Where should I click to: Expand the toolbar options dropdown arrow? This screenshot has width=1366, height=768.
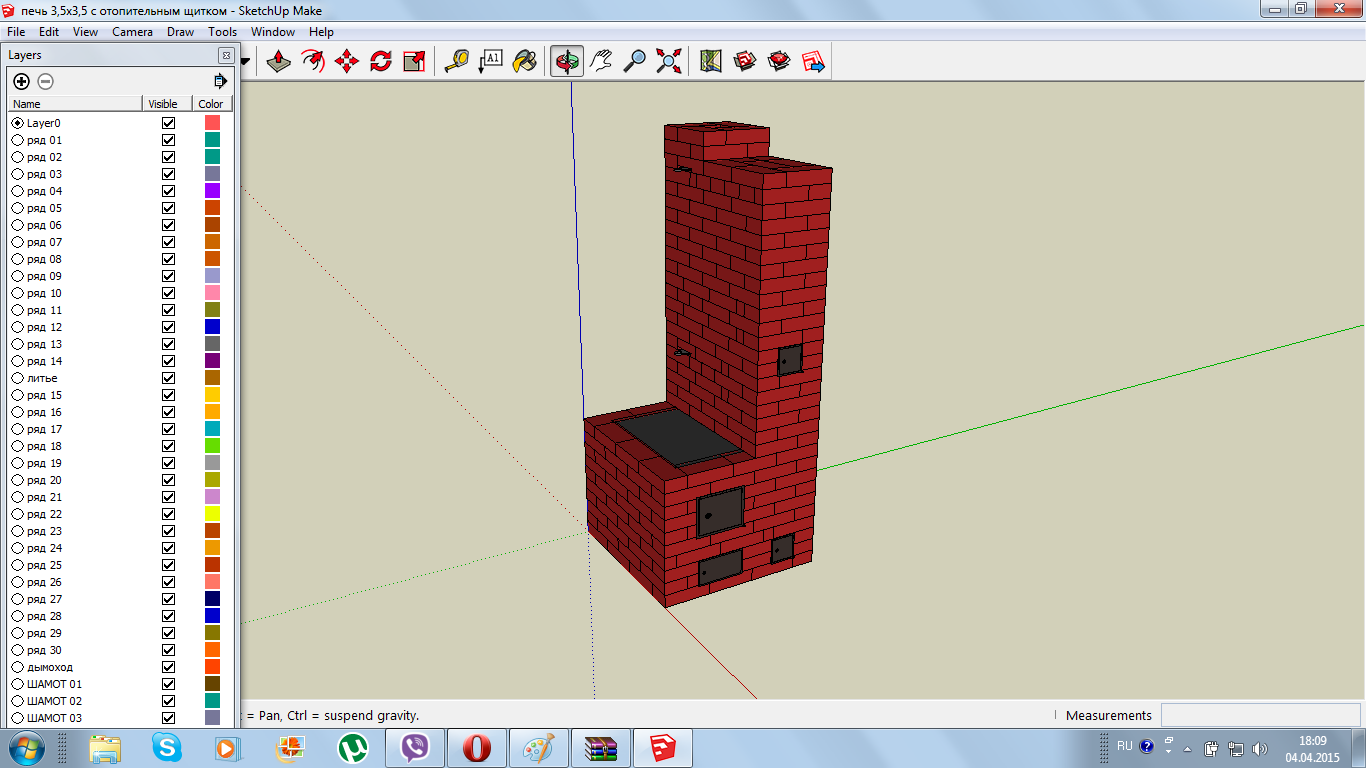tap(246, 62)
